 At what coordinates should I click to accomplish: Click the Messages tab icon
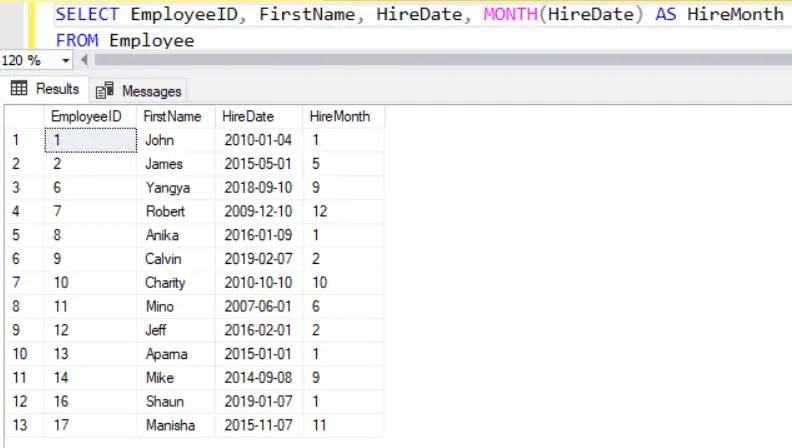(x=102, y=91)
